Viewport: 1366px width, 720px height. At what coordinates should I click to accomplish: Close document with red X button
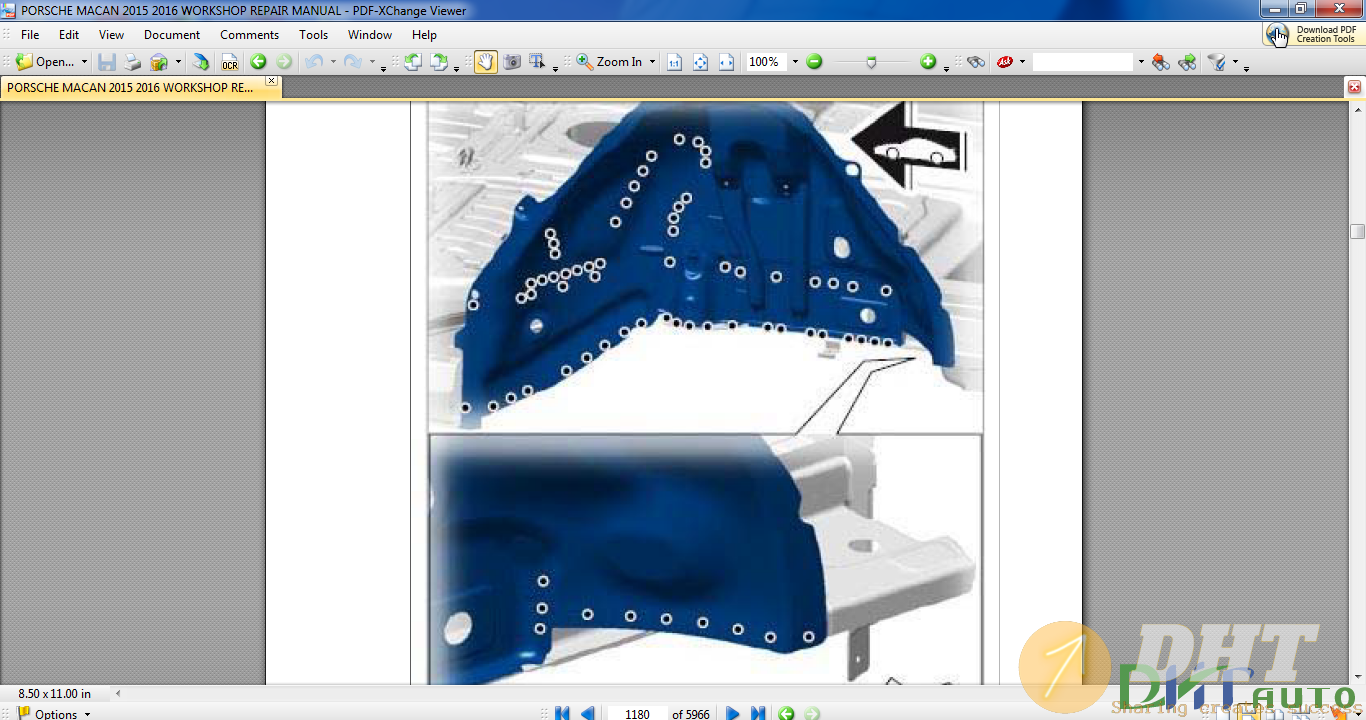(x=1355, y=87)
